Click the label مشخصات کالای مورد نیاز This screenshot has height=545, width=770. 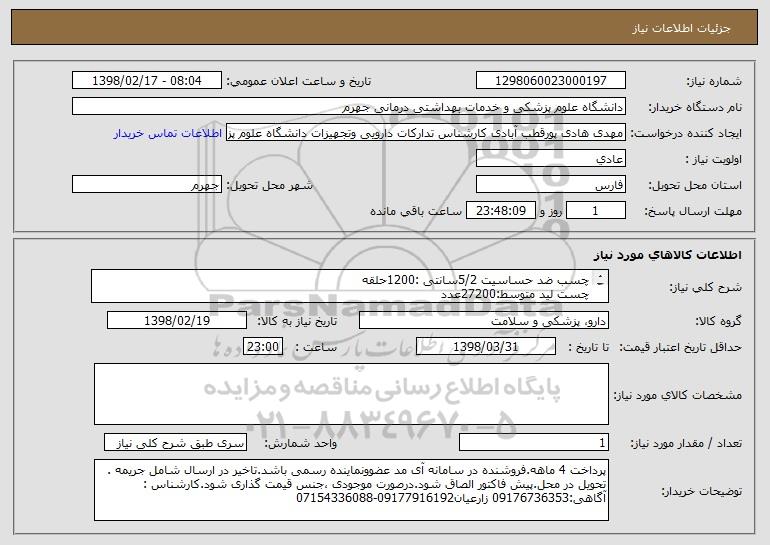coord(678,395)
